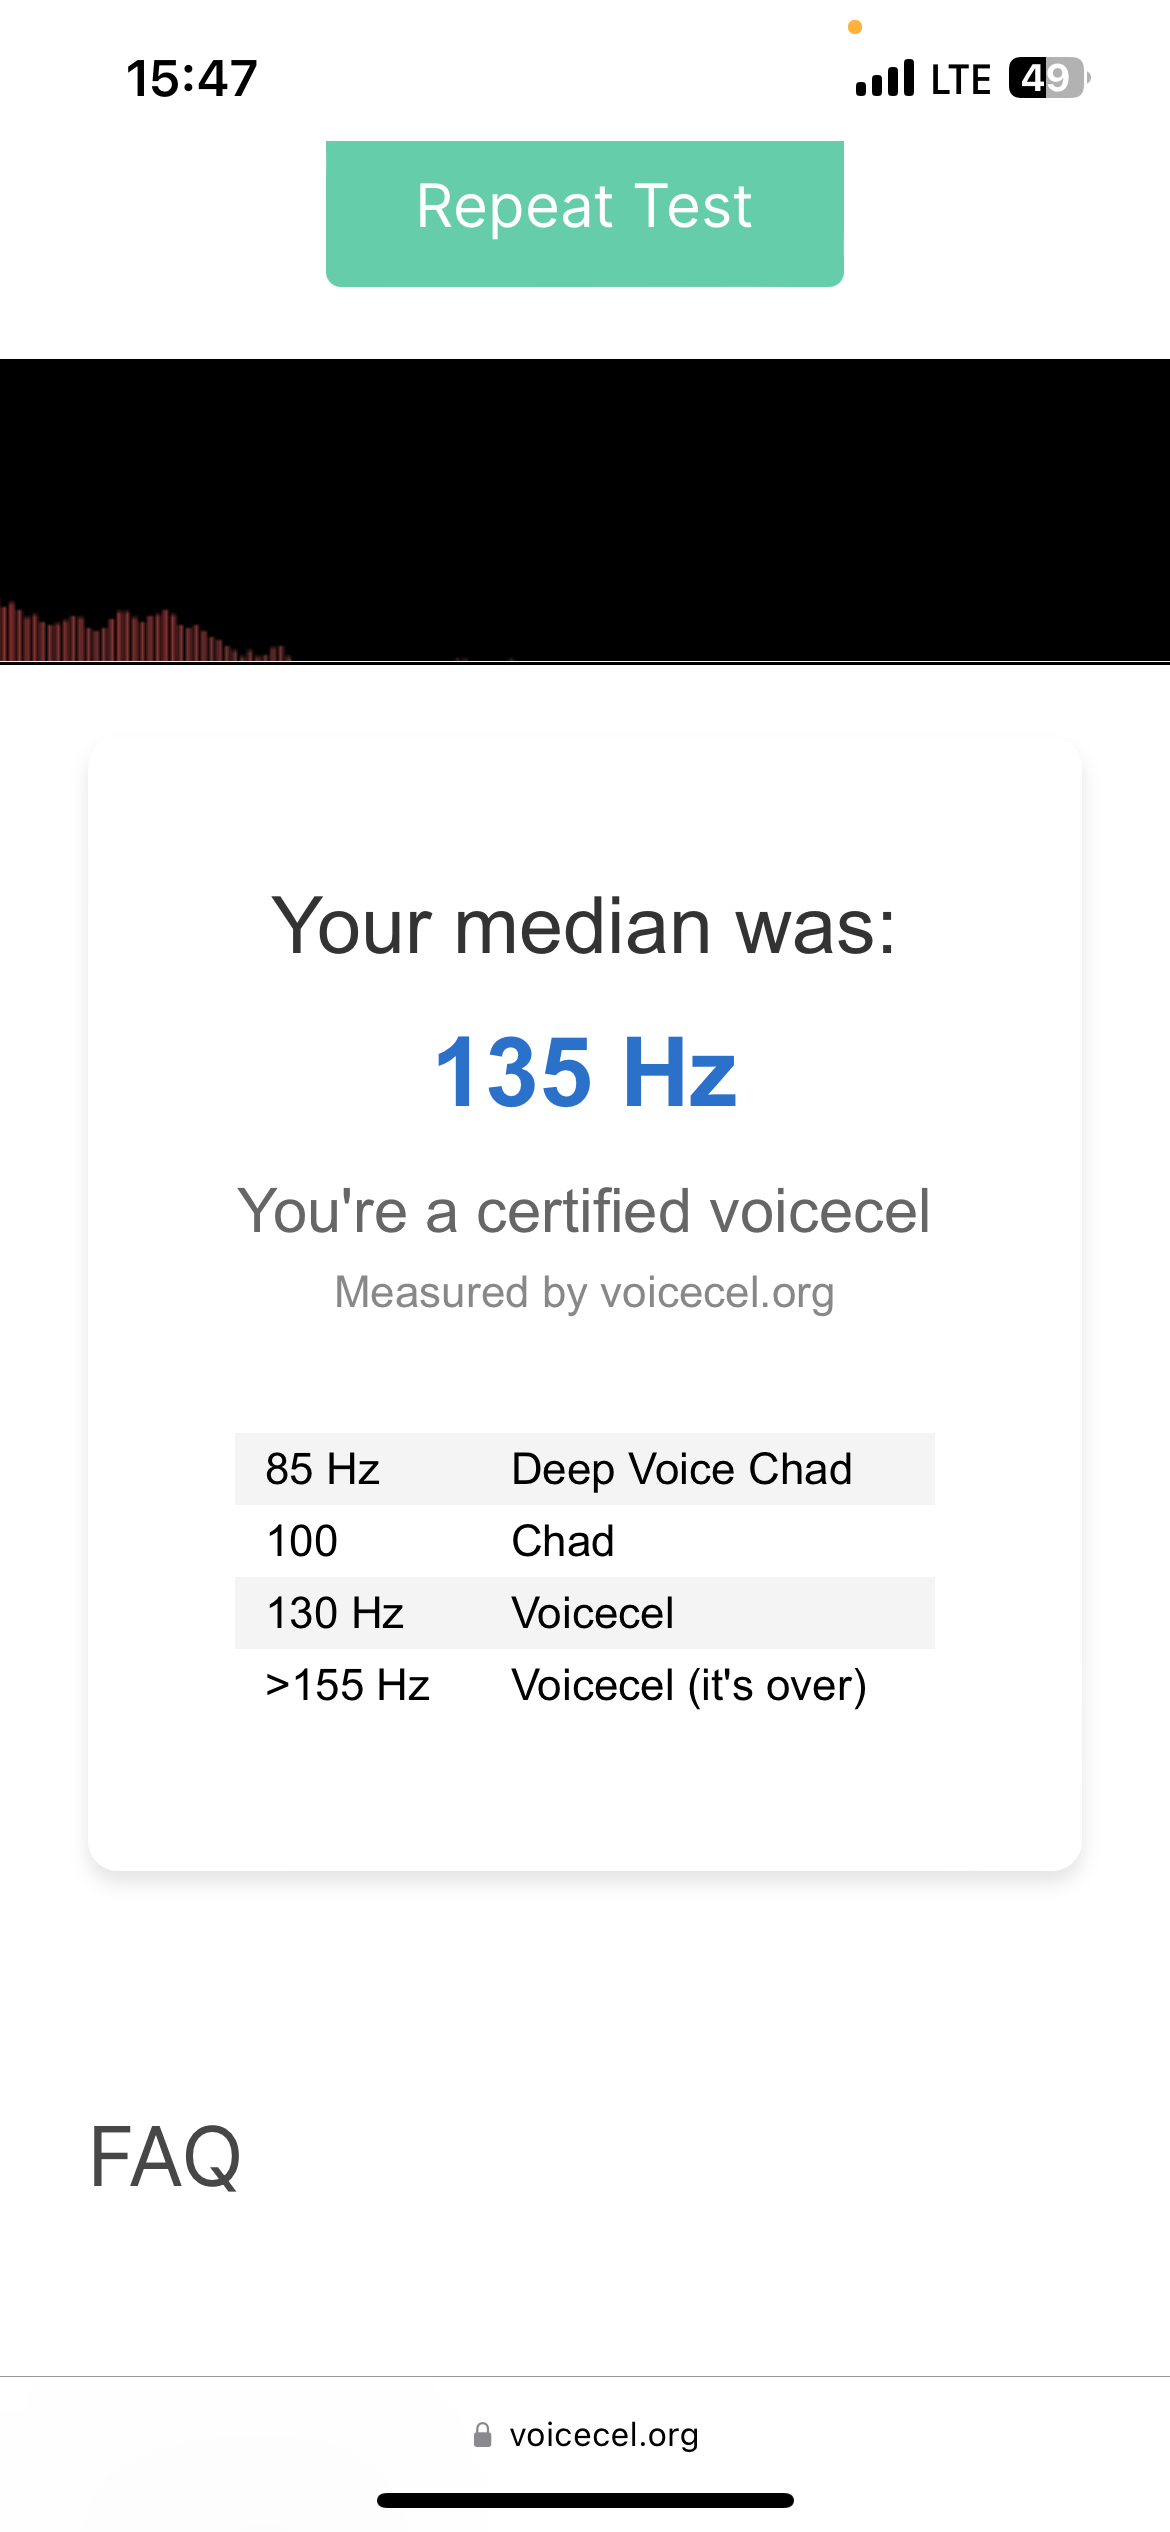
Task: Tap the orange microphone indicator dot
Action: [855, 27]
